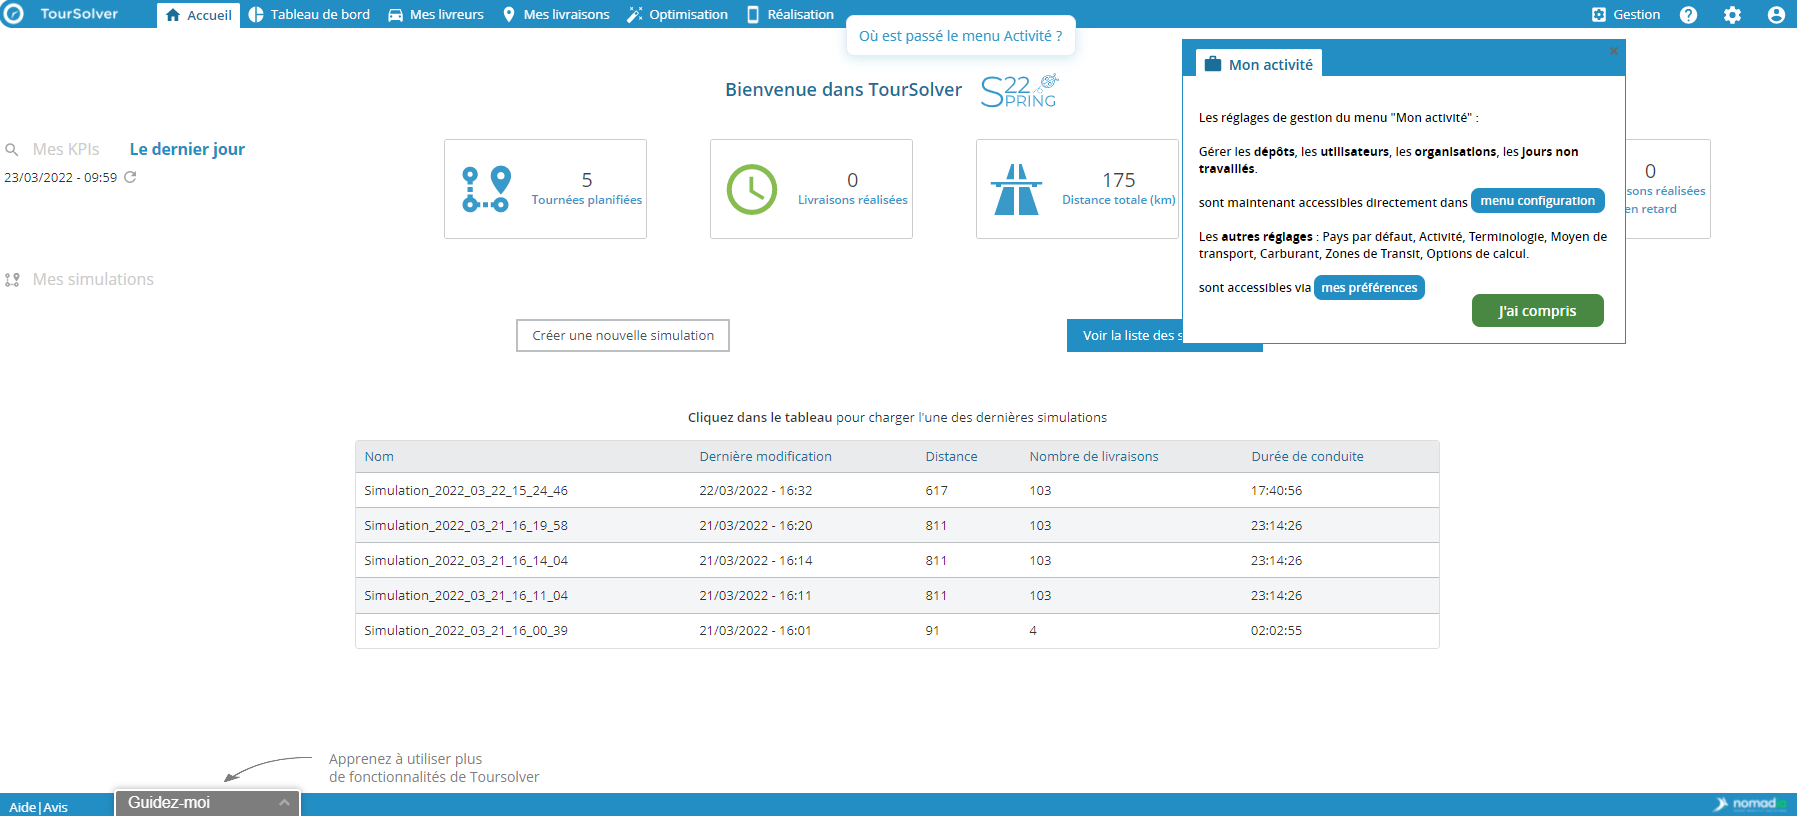Click Distance totale (km) label
This screenshot has height=816, width=1797.
pos(1119,200)
